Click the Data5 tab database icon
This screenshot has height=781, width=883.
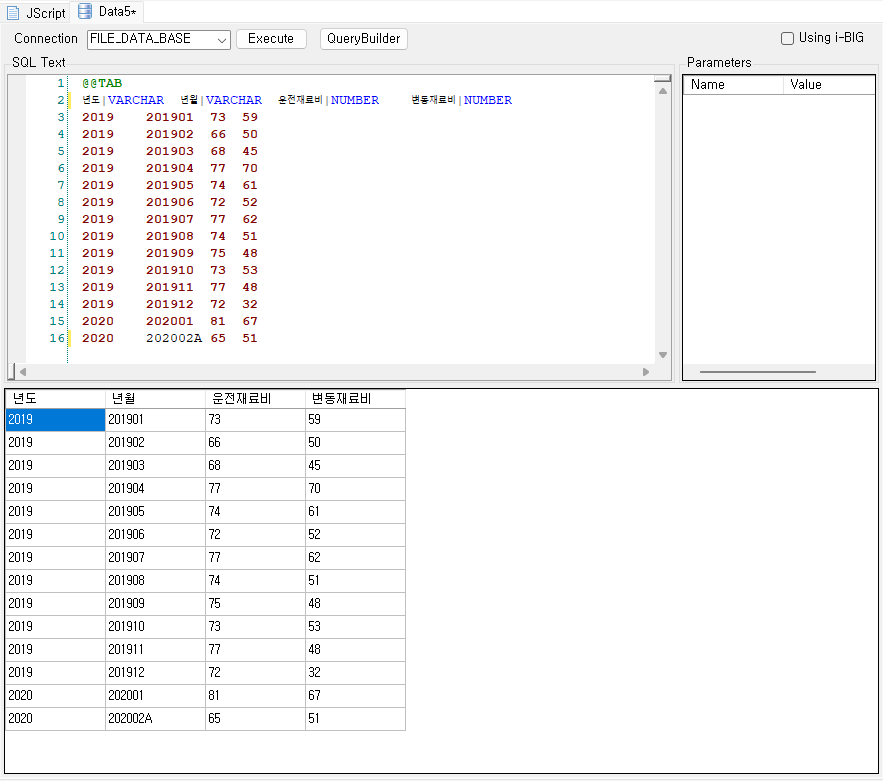(85, 12)
